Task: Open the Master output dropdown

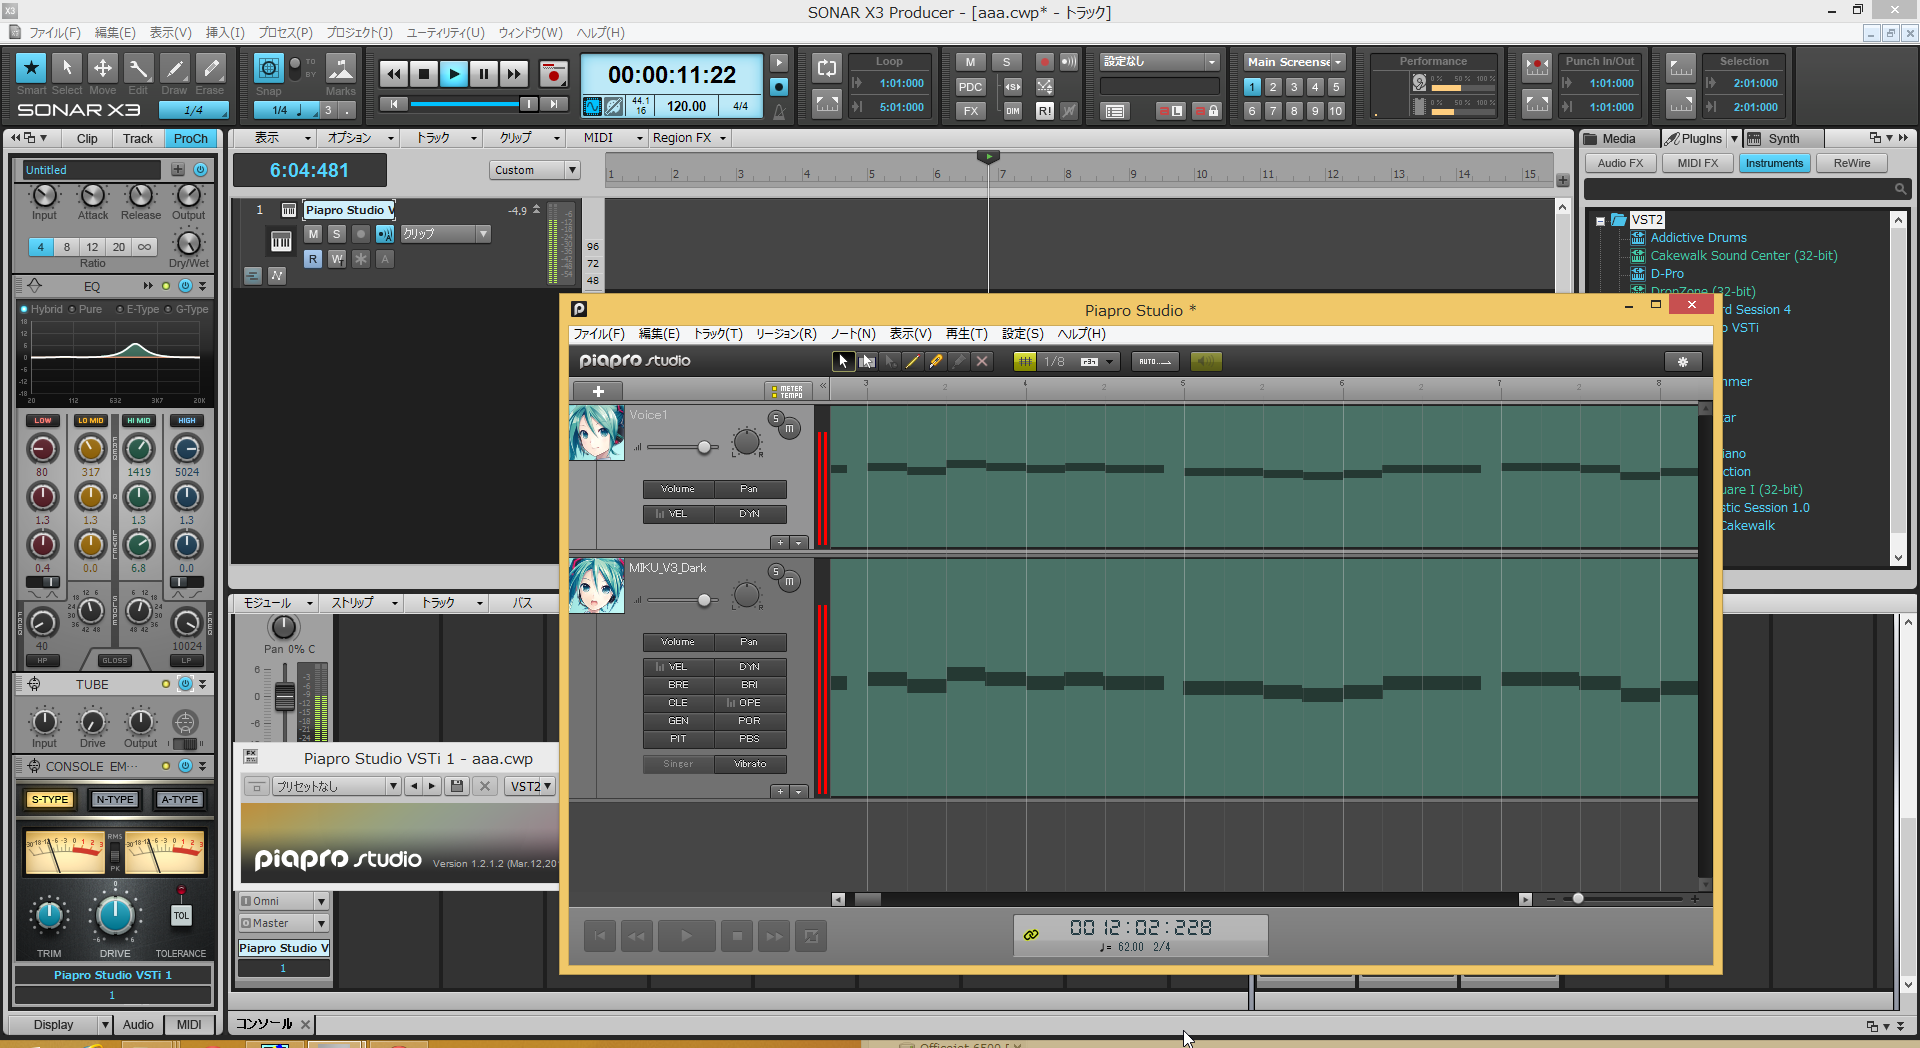Action: [x=283, y=923]
